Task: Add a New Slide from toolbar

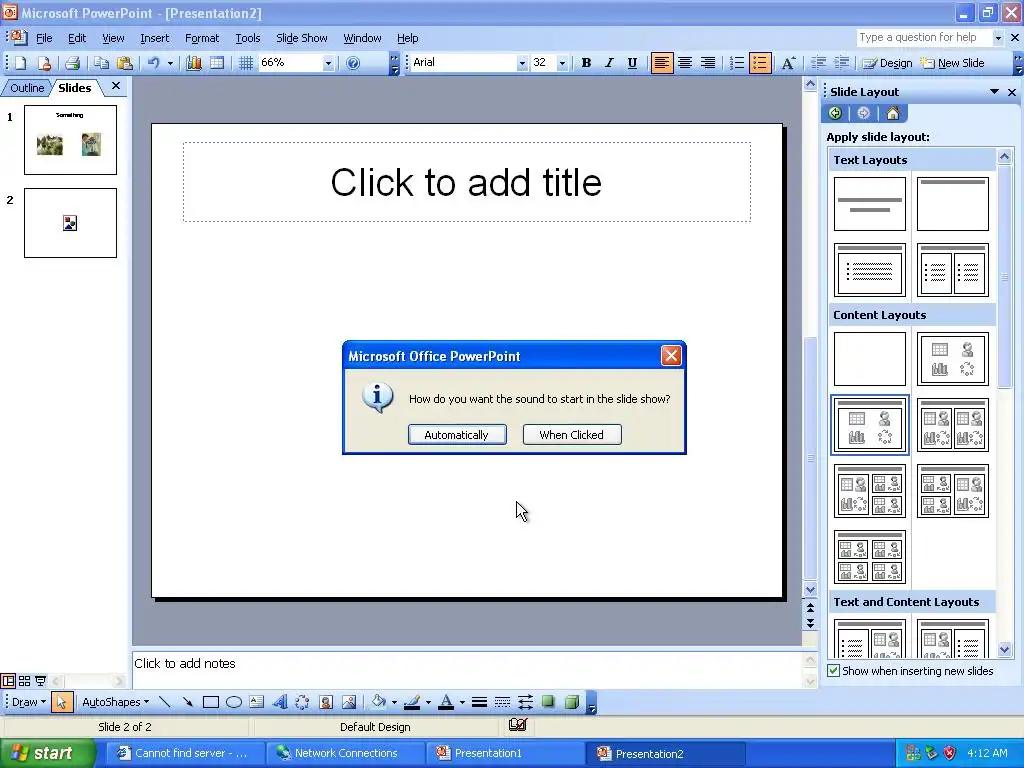Action: (952, 63)
